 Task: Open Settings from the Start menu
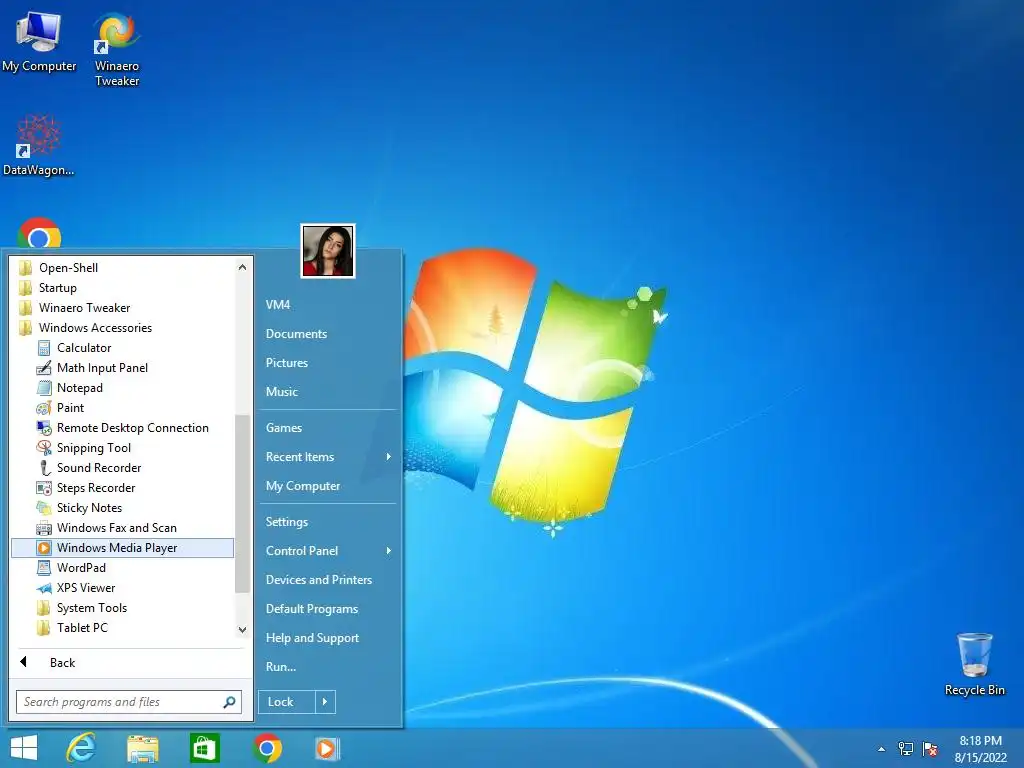coord(328,522)
